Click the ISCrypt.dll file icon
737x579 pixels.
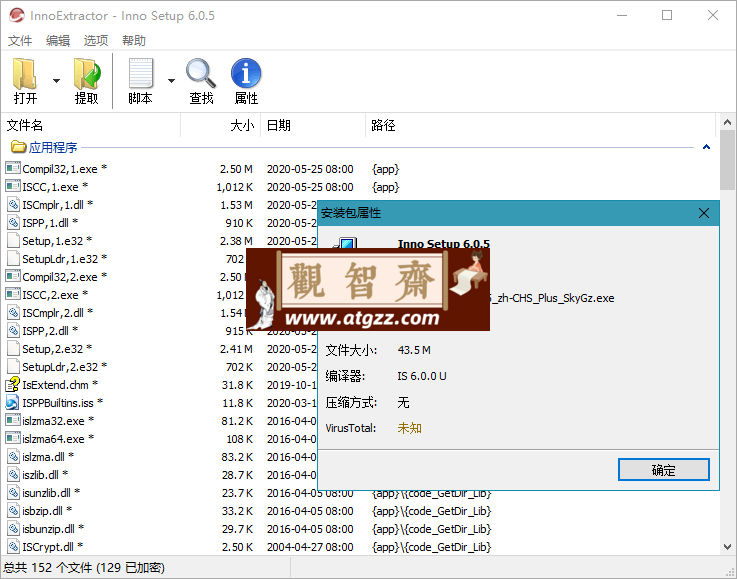[14, 547]
